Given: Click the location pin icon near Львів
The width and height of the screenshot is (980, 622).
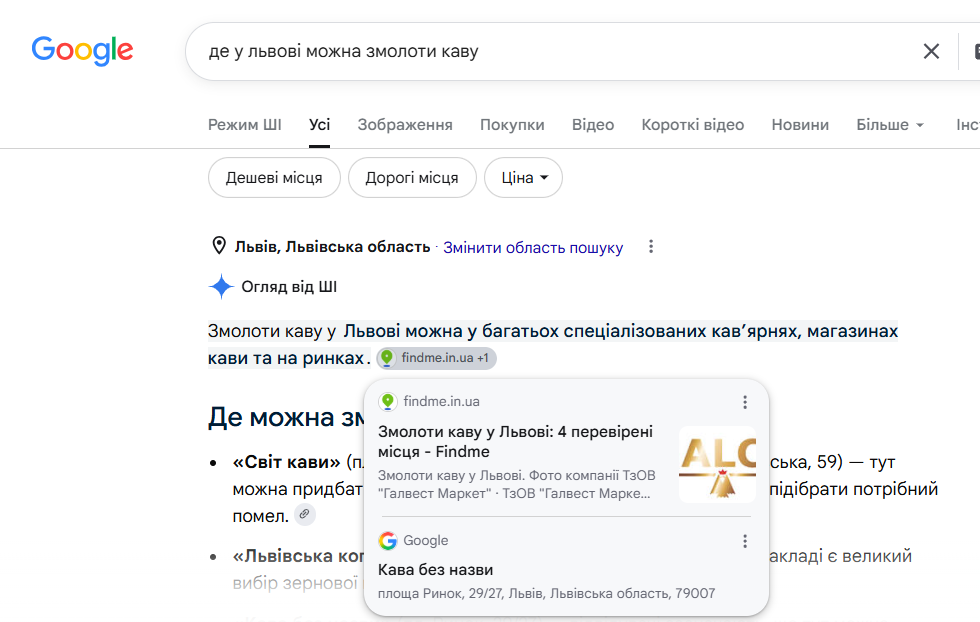Looking at the screenshot, I should pos(219,246).
